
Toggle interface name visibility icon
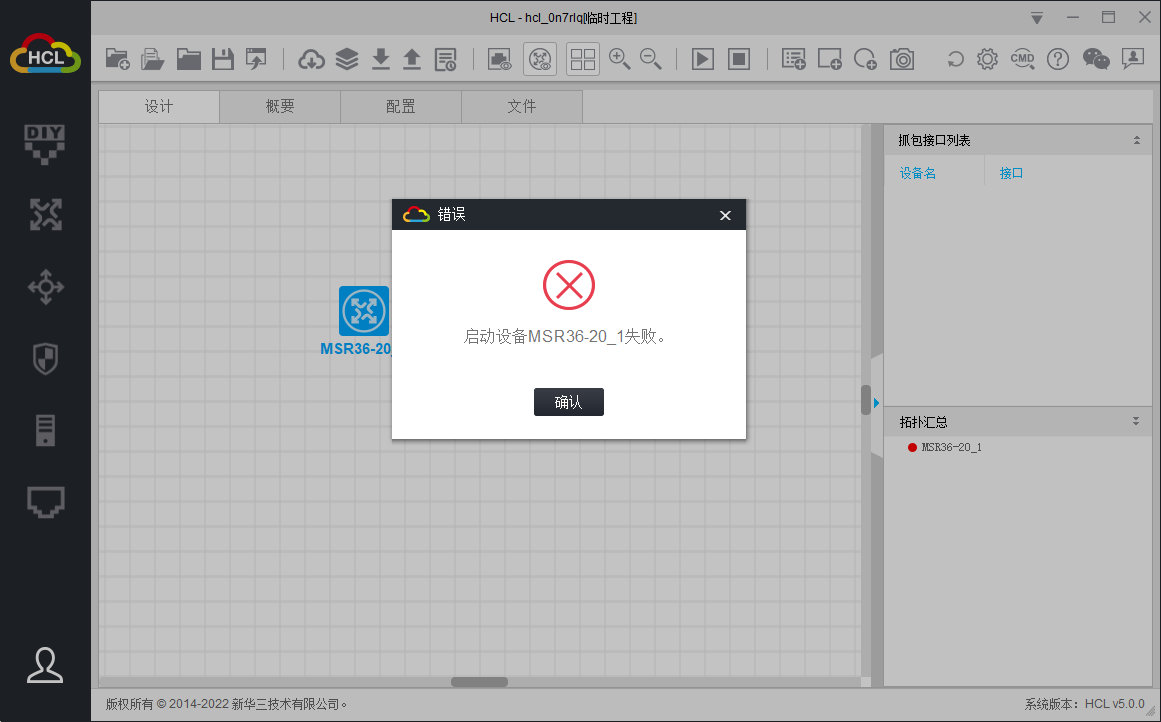pos(540,59)
